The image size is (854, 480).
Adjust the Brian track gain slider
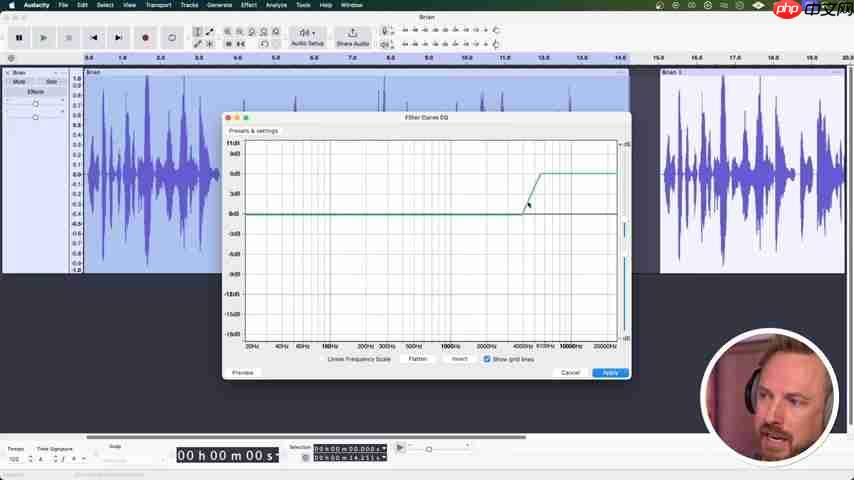coord(35,103)
